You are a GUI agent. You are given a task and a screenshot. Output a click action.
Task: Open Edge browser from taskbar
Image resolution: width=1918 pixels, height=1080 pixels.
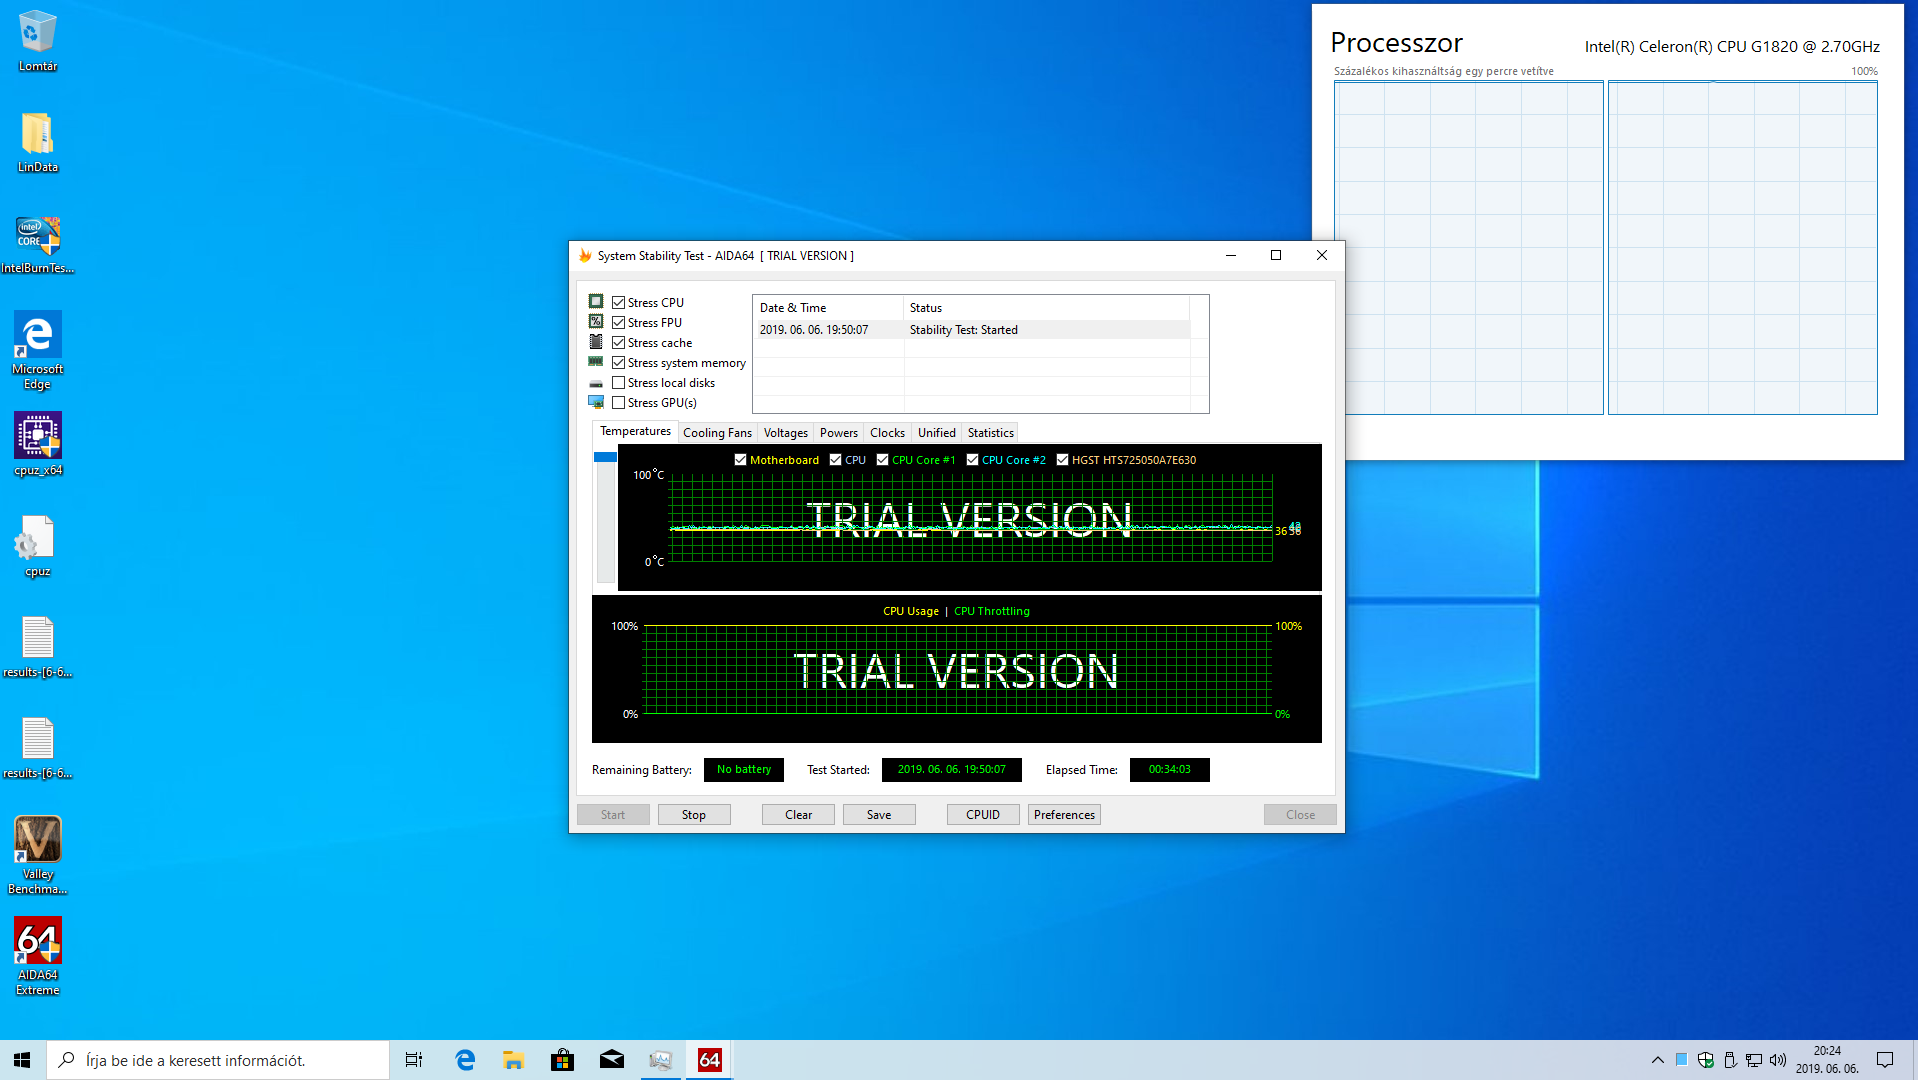point(465,1060)
